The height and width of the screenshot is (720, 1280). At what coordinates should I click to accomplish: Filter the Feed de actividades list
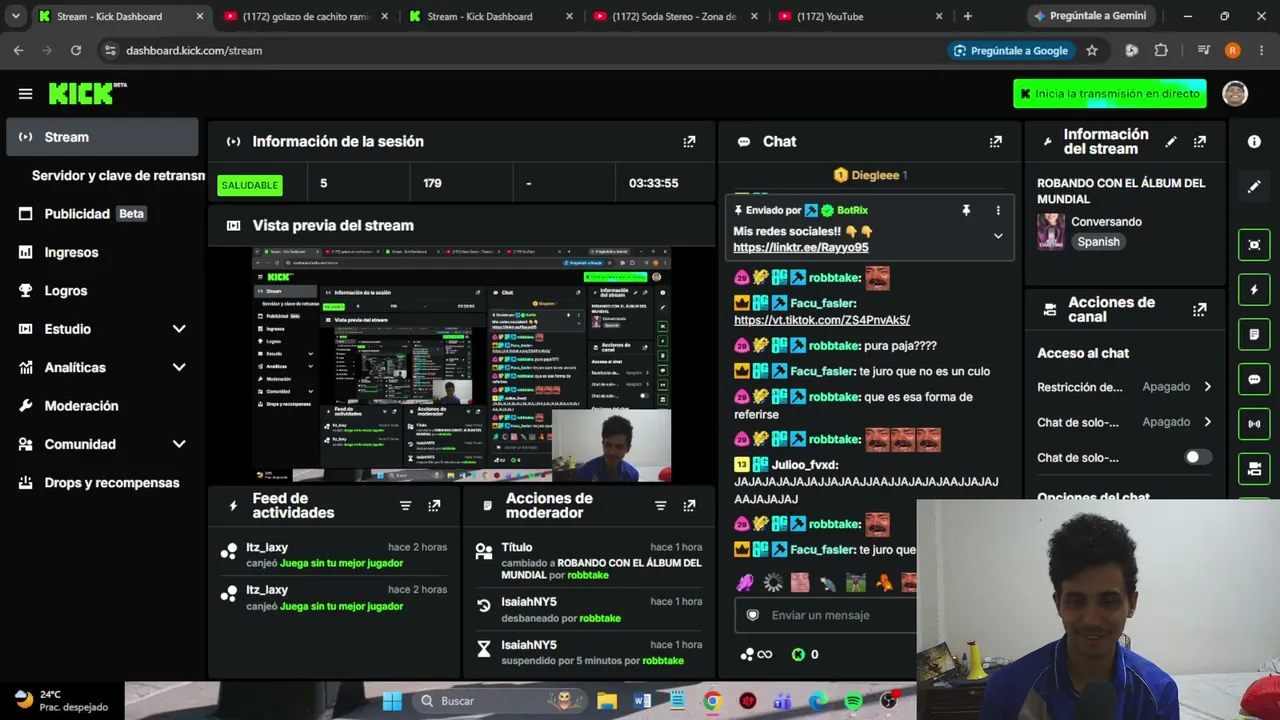click(x=405, y=506)
